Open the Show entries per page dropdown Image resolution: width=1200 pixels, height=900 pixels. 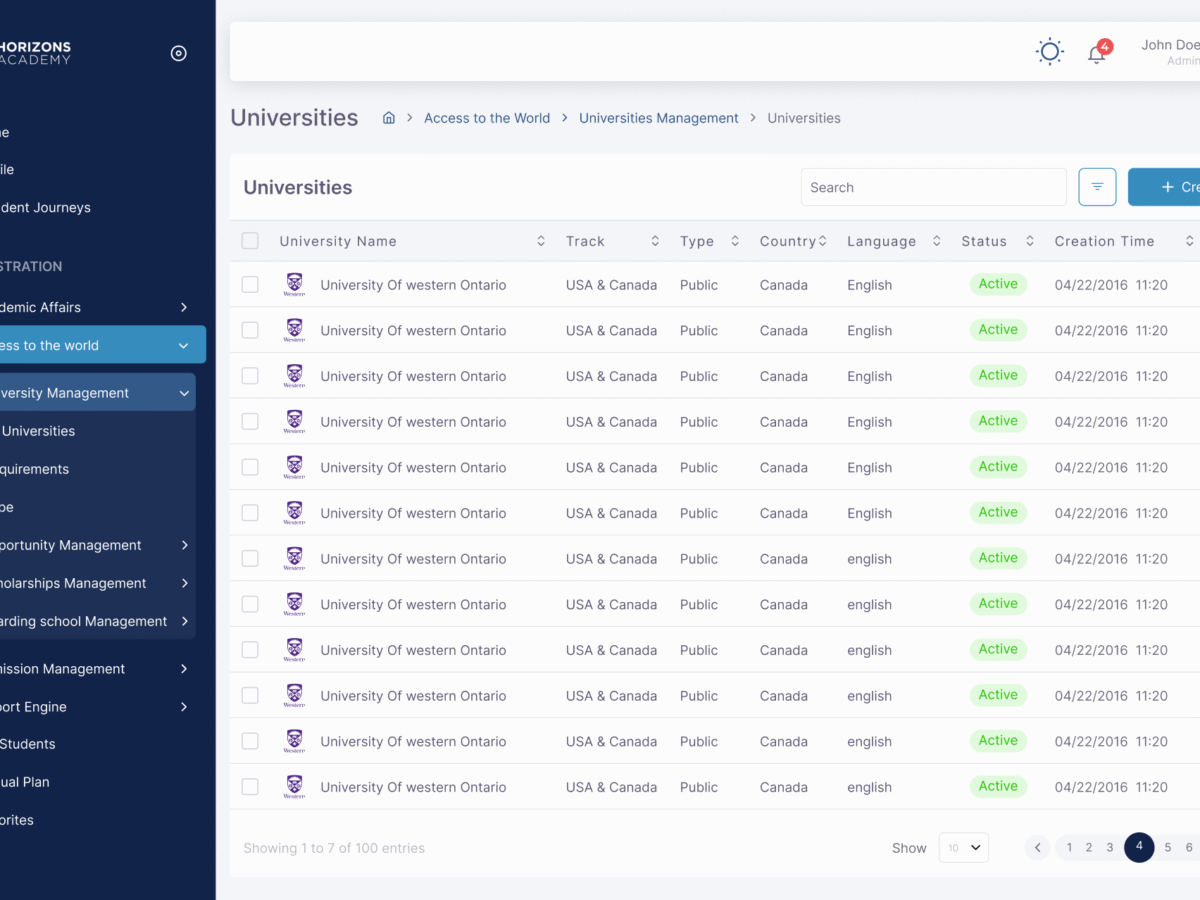964,848
